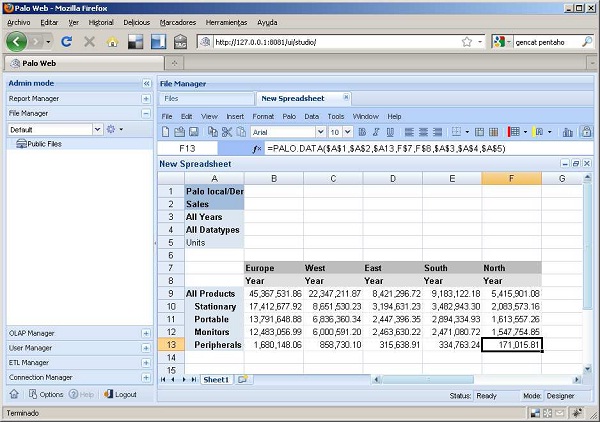This screenshot has height=422, width=600.
Task: Open the font size dropdown
Action: (x=347, y=132)
